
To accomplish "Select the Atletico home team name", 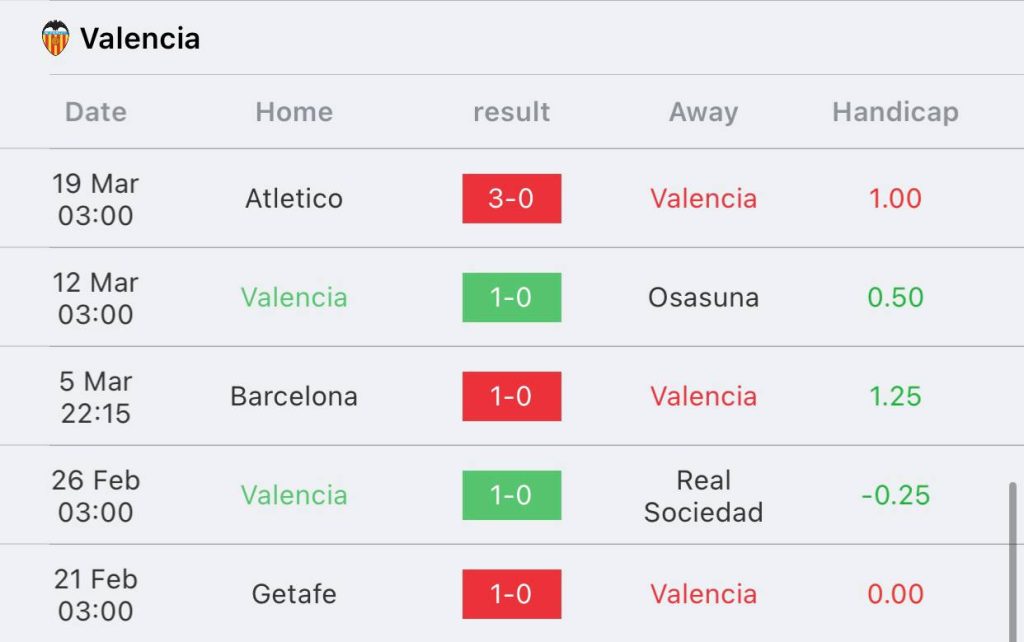I will pyautogui.click(x=294, y=199).
